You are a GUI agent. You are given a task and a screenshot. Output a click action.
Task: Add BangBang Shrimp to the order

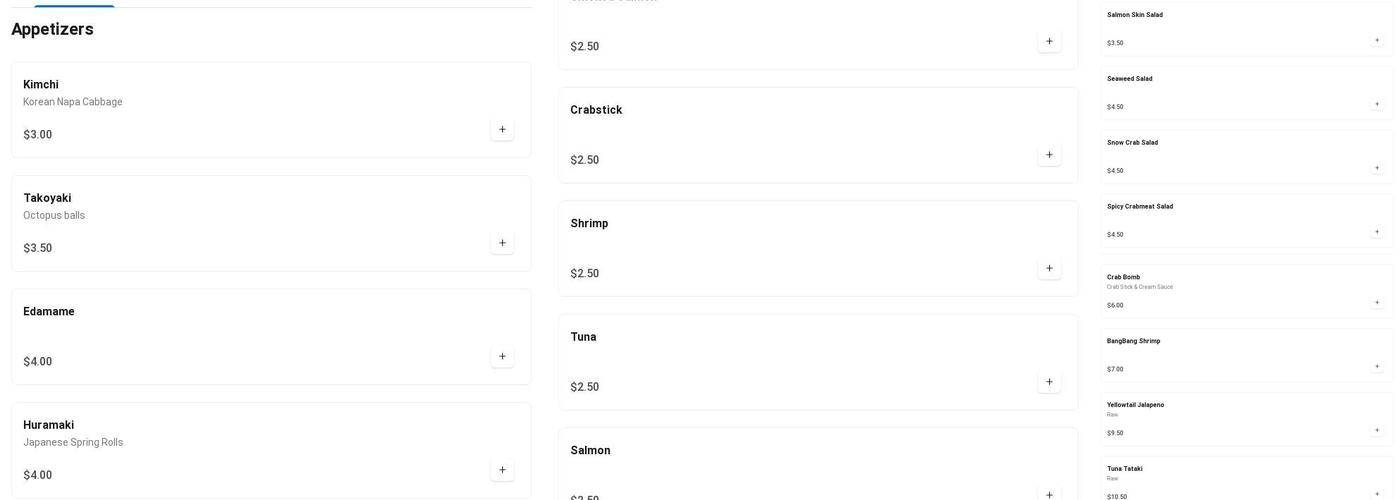pyautogui.click(x=1377, y=366)
